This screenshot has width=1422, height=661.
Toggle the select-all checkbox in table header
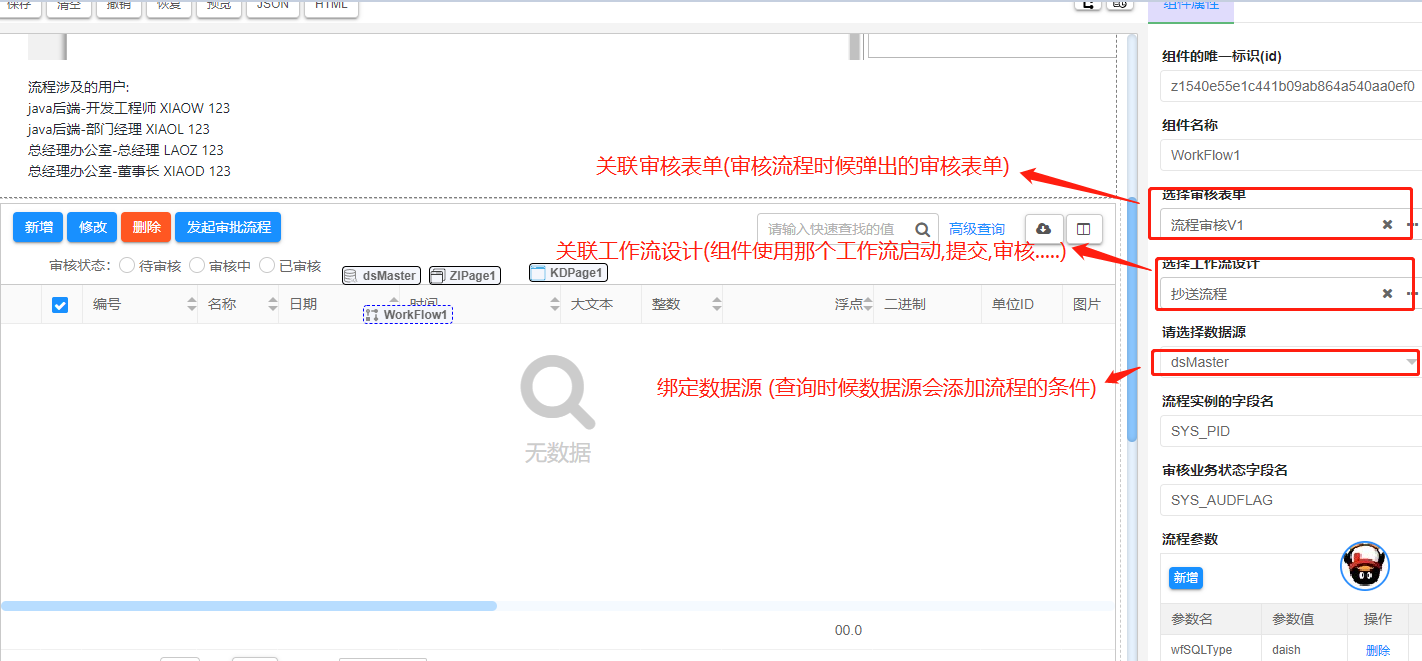click(x=60, y=305)
